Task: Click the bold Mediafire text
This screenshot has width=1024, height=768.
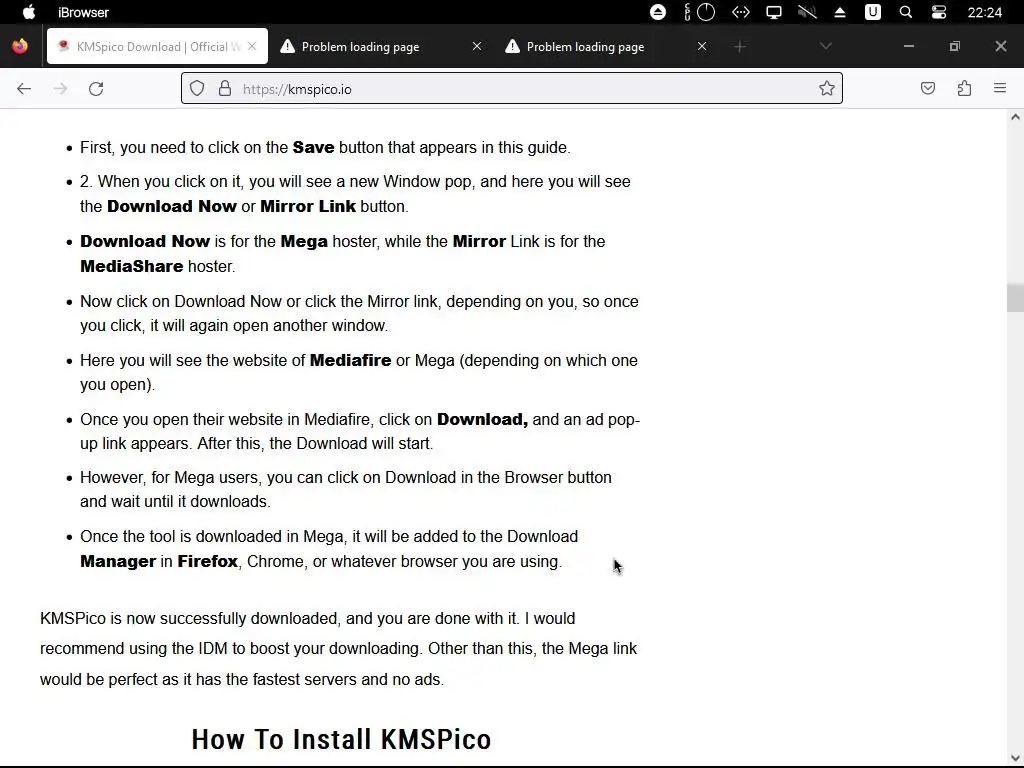Action: pyautogui.click(x=350, y=360)
